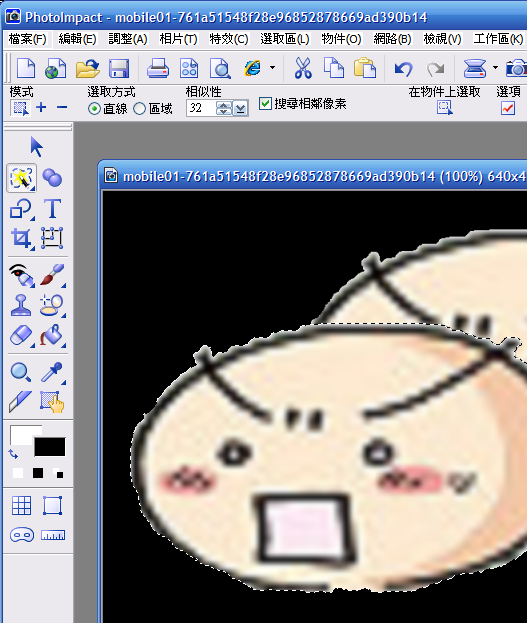The height and width of the screenshot is (623, 527).
Task: Open print preview with magnifier icon
Action: coord(220,68)
